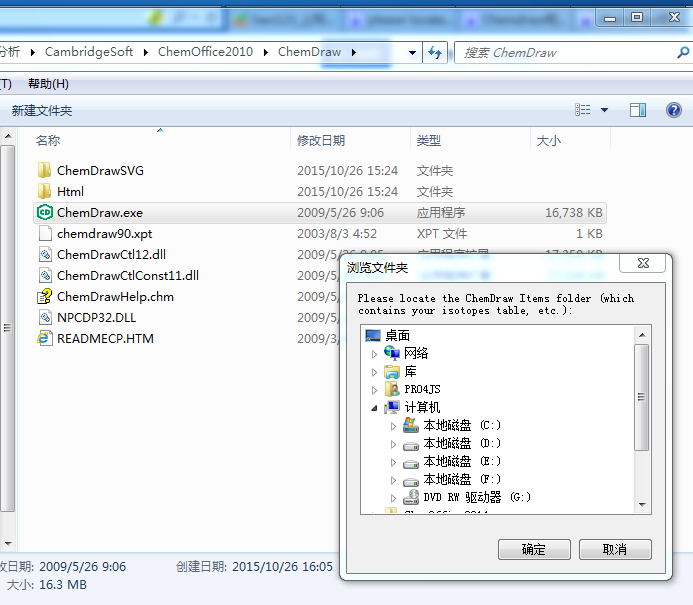Maximize the Explorer window
The width and height of the screenshot is (693, 605).
(637, 17)
